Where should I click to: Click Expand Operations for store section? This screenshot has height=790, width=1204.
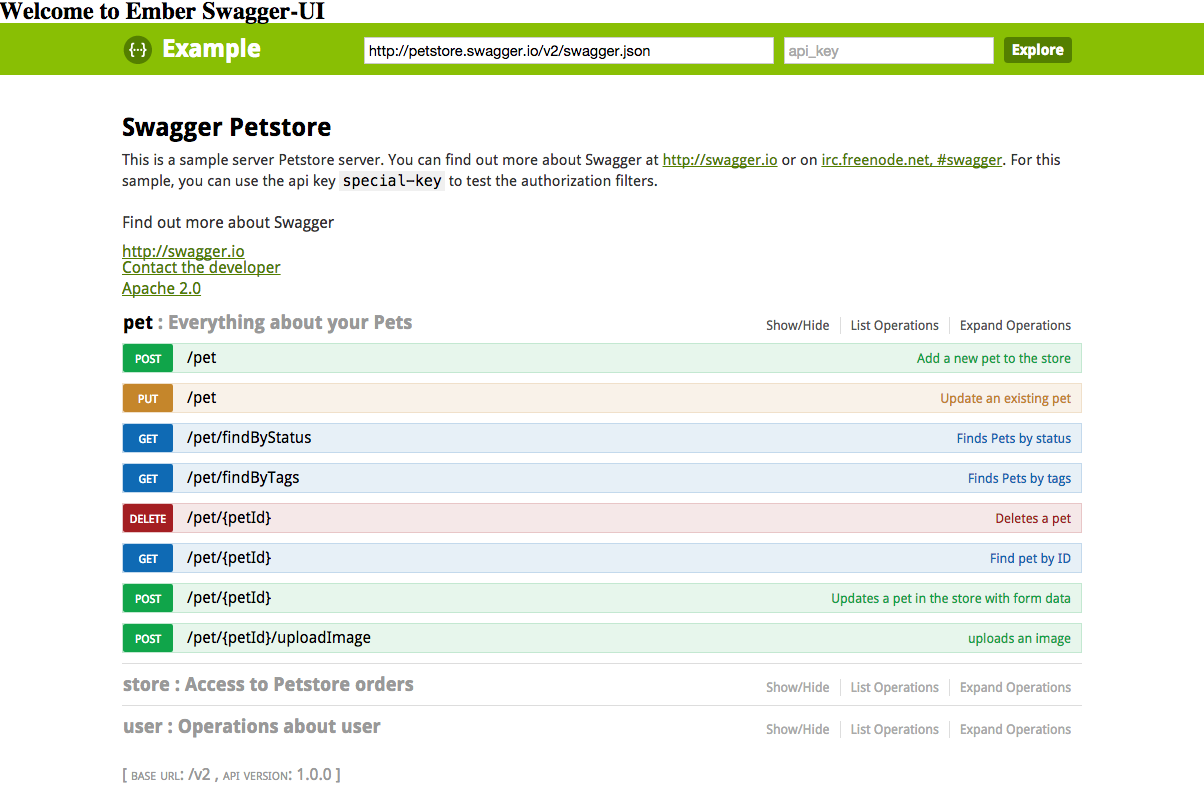coord(1015,687)
